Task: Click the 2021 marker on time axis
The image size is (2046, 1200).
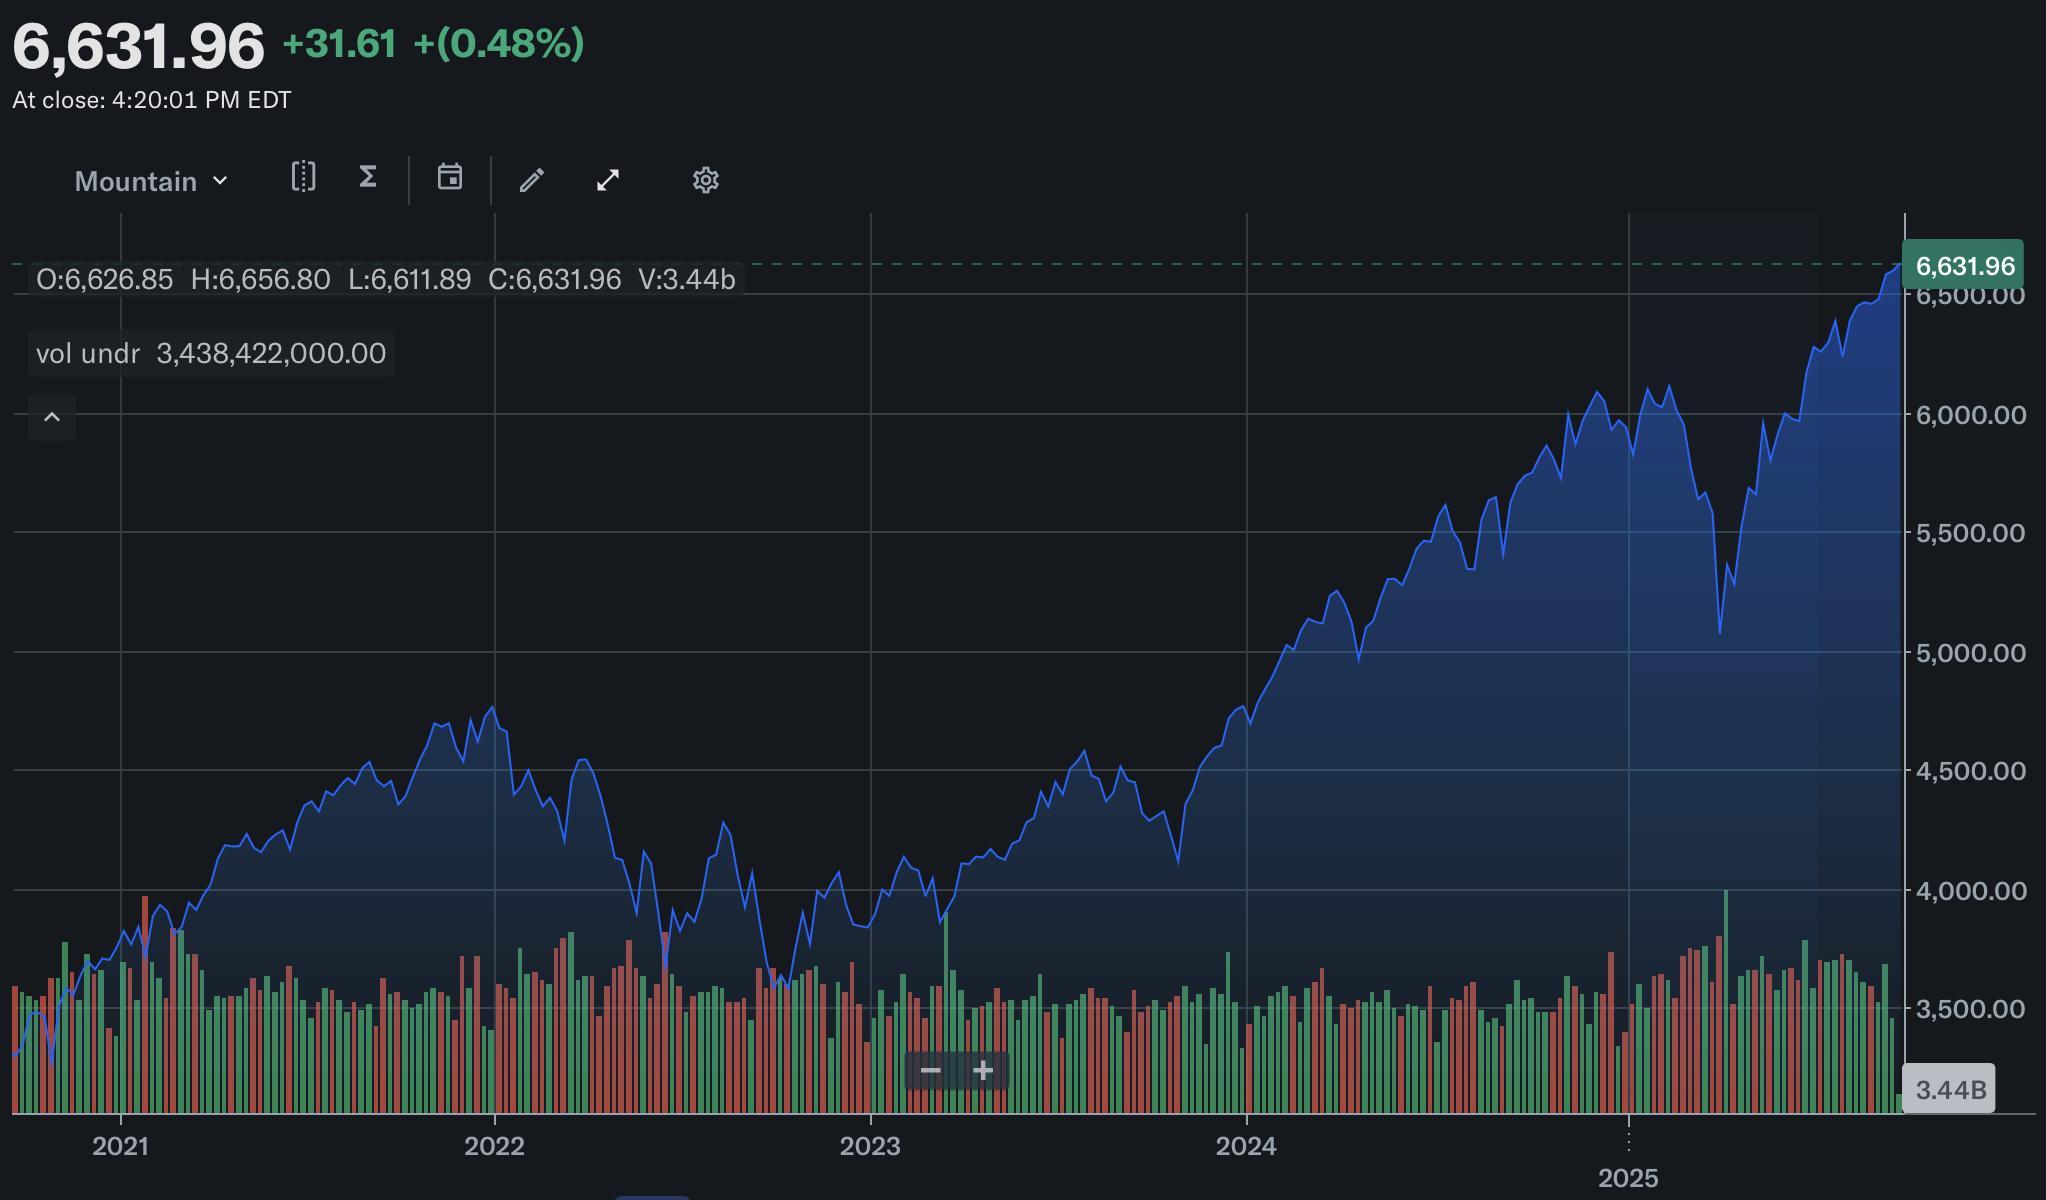Action: [120, 1146]
